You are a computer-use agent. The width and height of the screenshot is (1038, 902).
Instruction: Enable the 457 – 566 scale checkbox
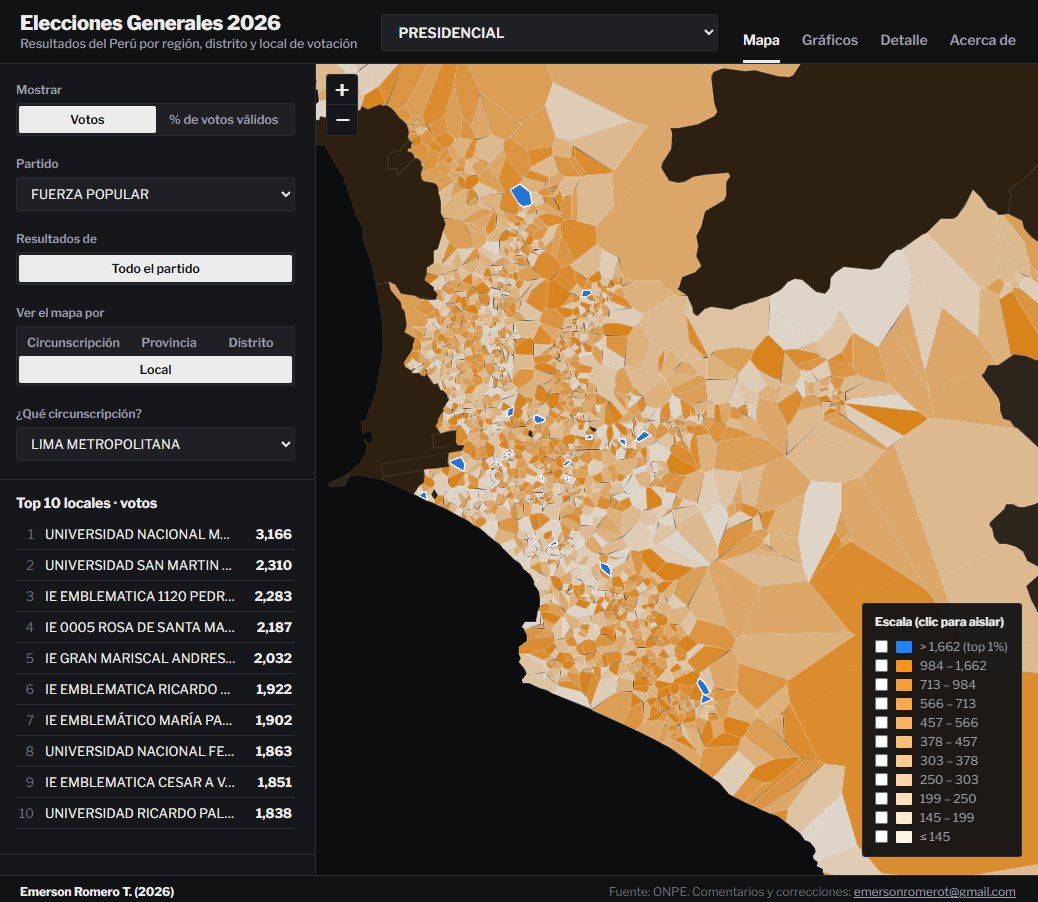click(x=881, y=723)
